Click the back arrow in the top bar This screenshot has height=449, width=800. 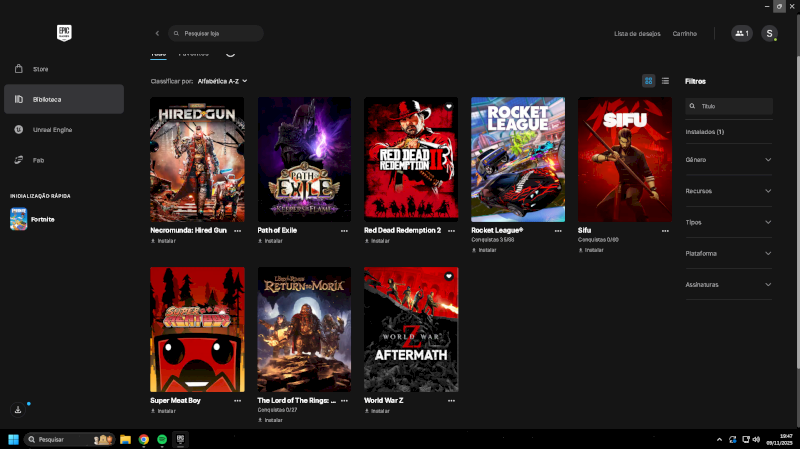click(x=157, y=33)
